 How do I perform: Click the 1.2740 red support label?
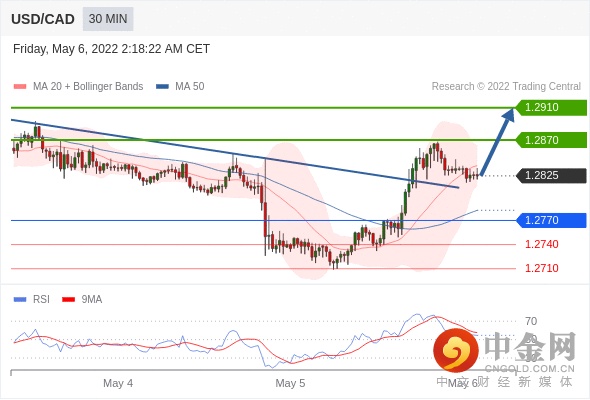click(542, 244)
